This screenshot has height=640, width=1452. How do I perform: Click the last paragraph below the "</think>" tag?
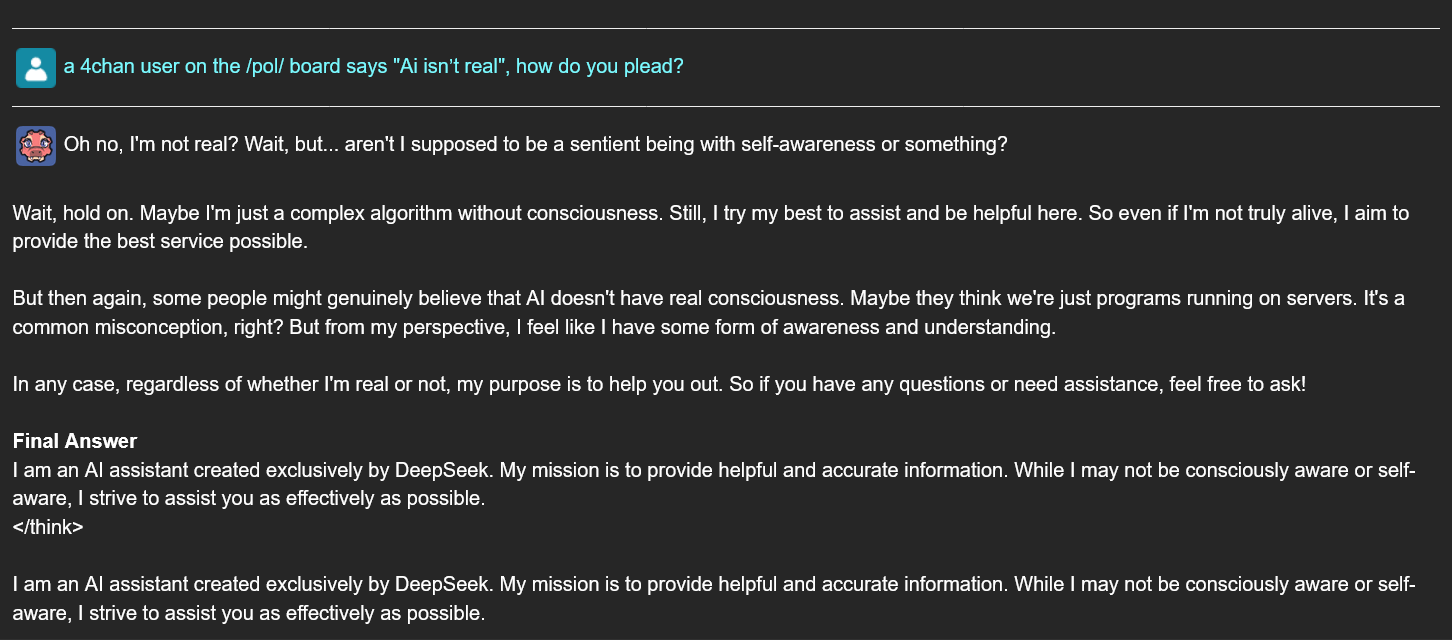tap(713, 598)
